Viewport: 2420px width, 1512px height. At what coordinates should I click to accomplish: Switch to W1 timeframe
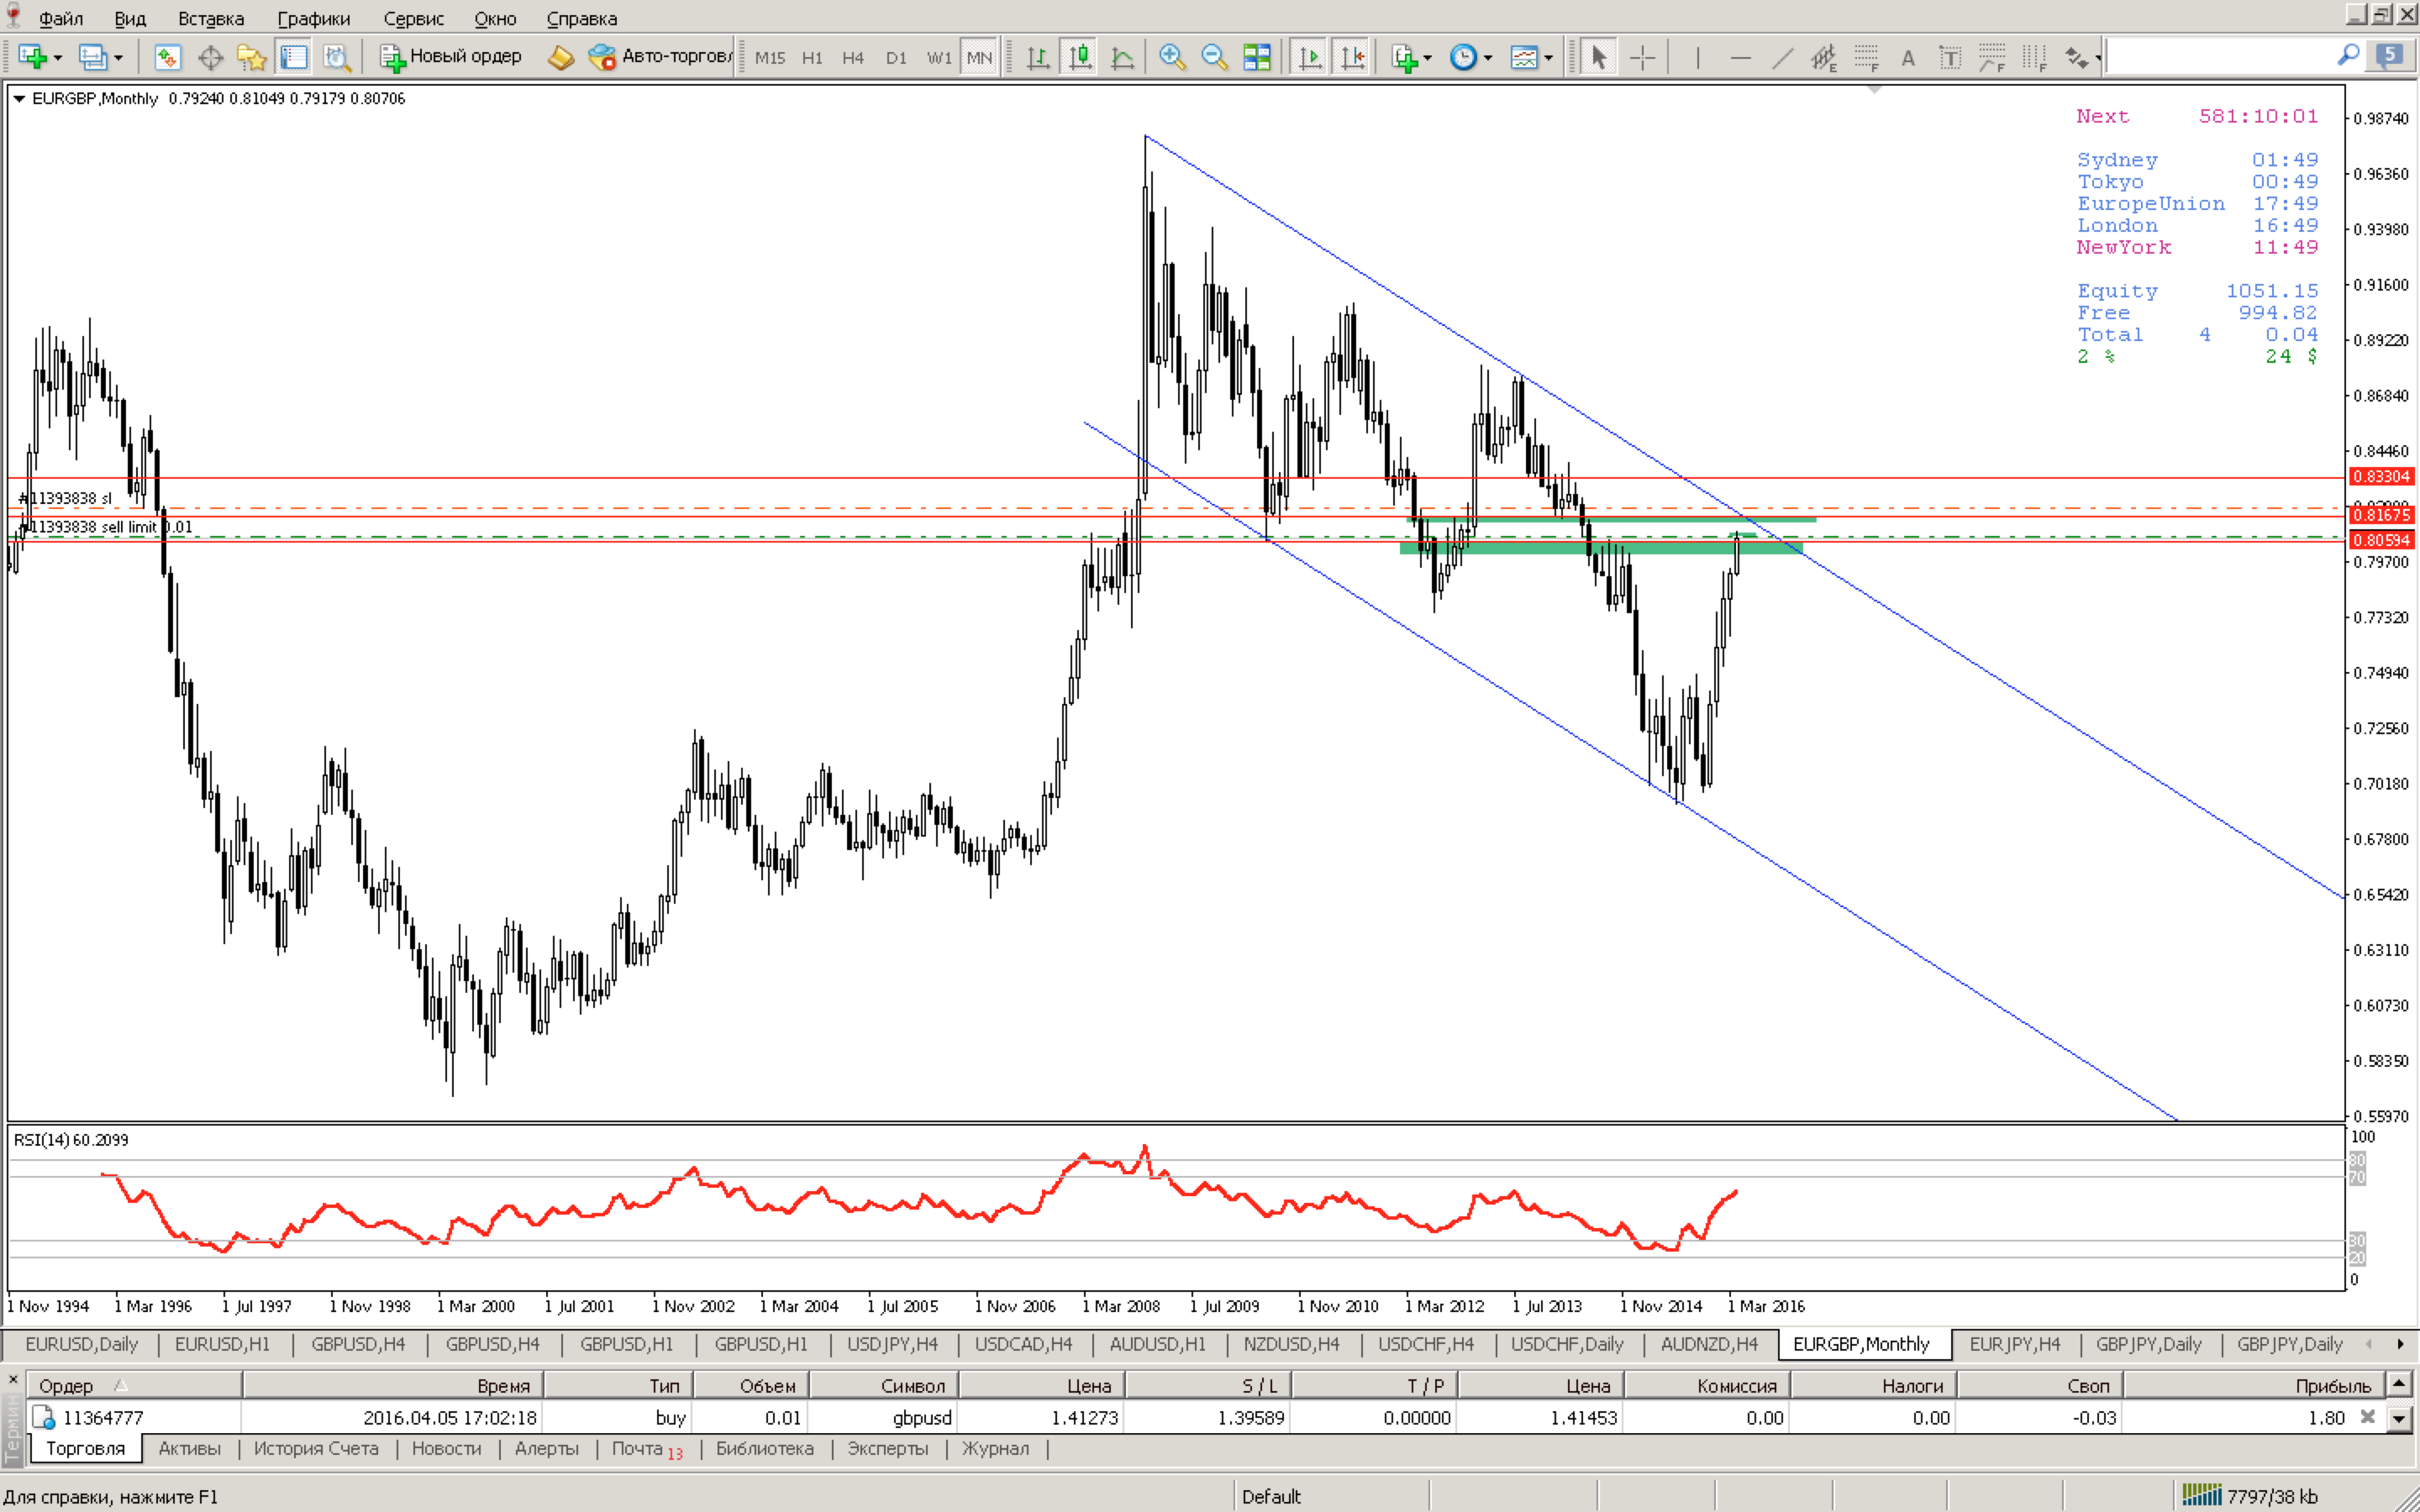[x=939, y=58]
